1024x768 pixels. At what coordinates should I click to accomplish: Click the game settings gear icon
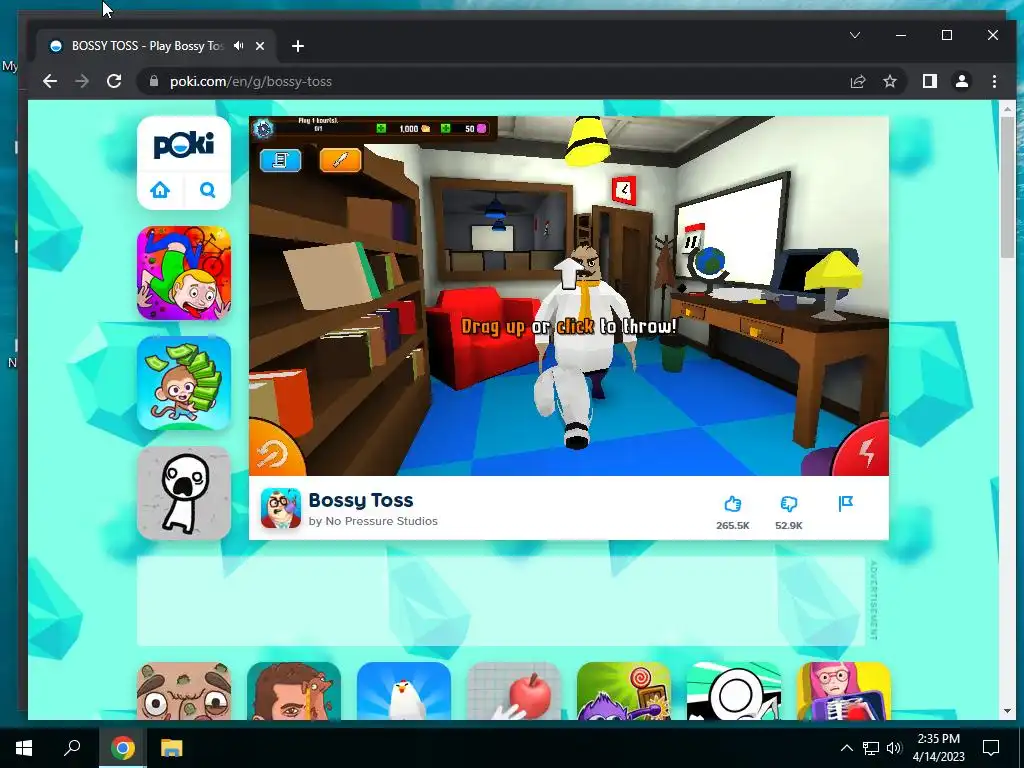(263, 129)
